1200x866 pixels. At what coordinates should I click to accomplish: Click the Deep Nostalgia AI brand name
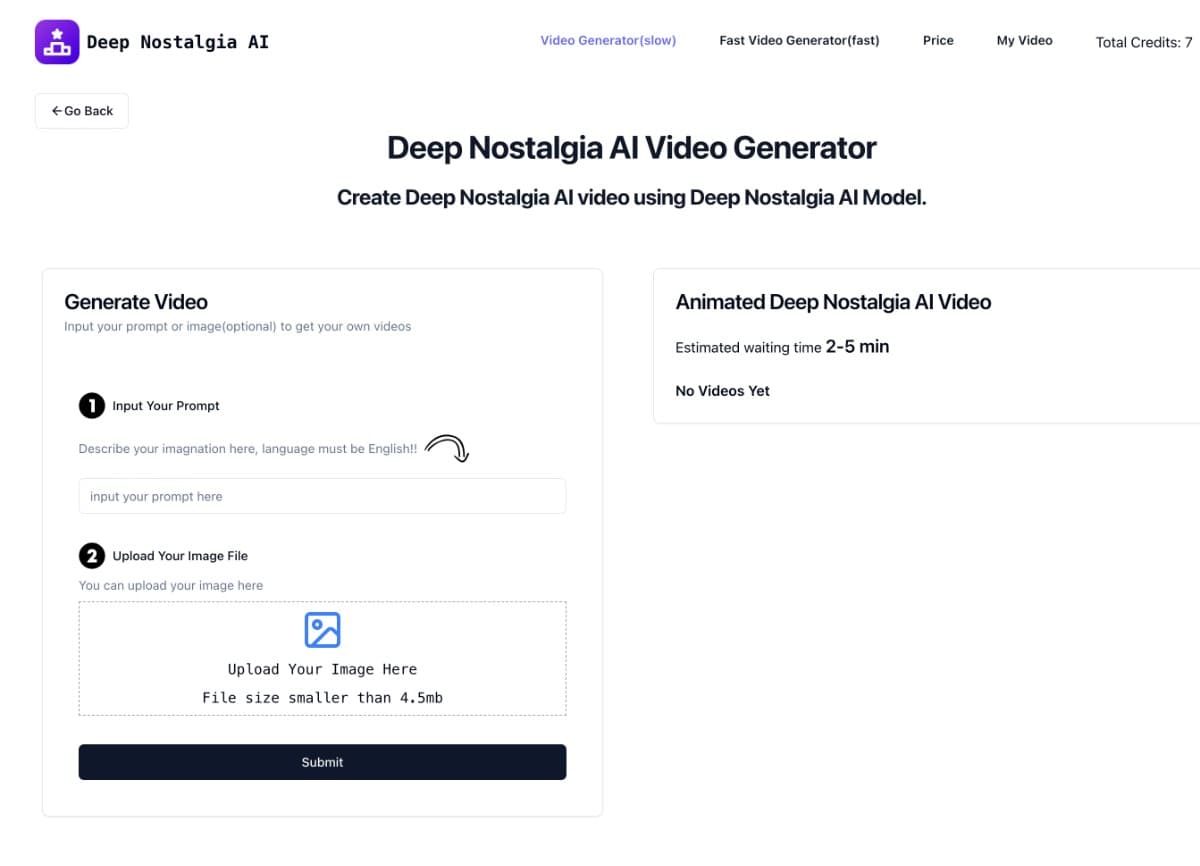point(178,42)
